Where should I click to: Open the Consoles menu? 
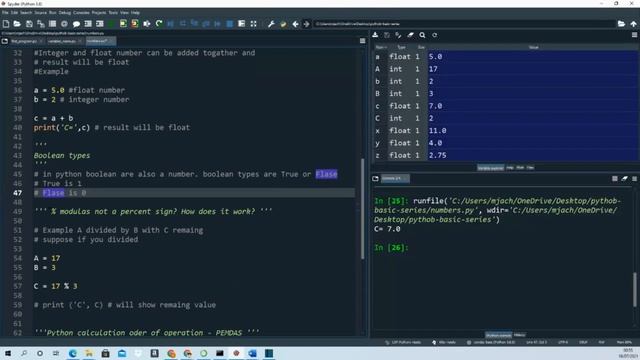81,13
